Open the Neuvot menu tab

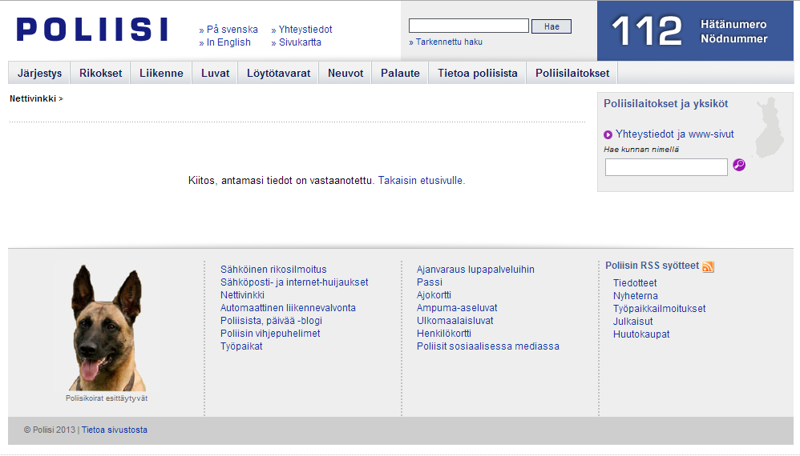pyautogui.click(x=345, y=73)
